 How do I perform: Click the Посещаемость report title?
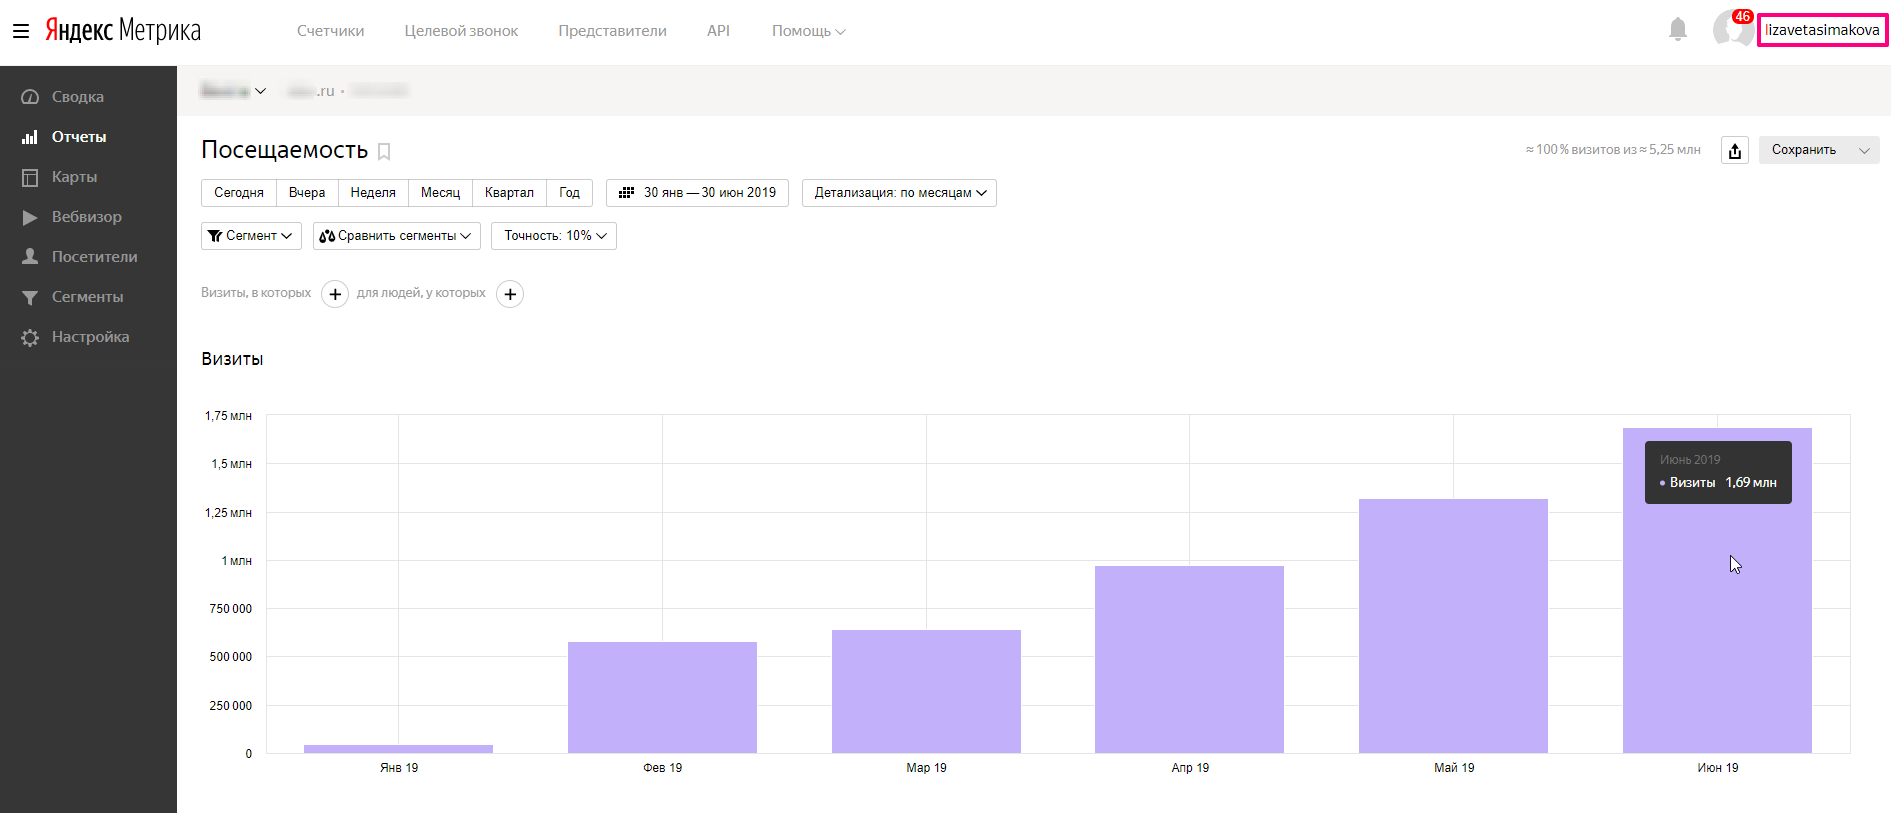285,150
